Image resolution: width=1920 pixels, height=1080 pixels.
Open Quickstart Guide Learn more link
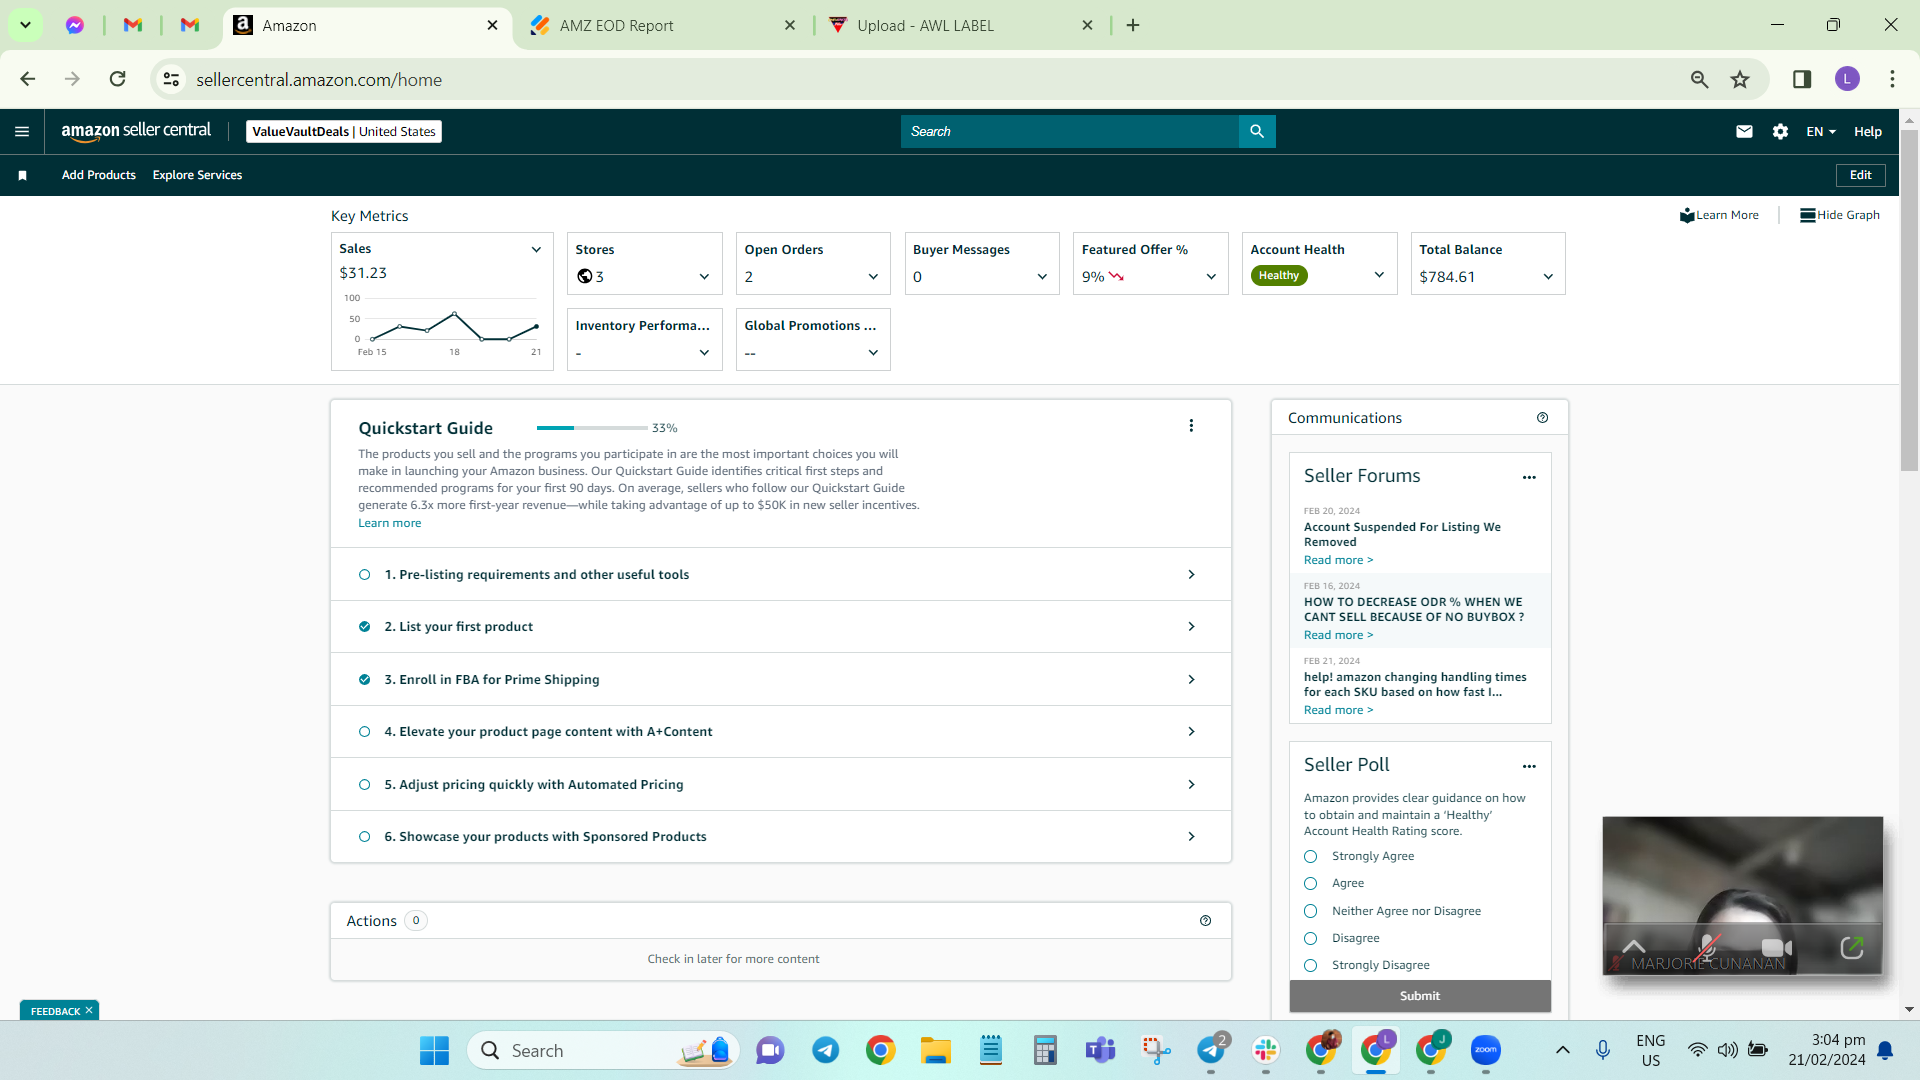point(389,523)
